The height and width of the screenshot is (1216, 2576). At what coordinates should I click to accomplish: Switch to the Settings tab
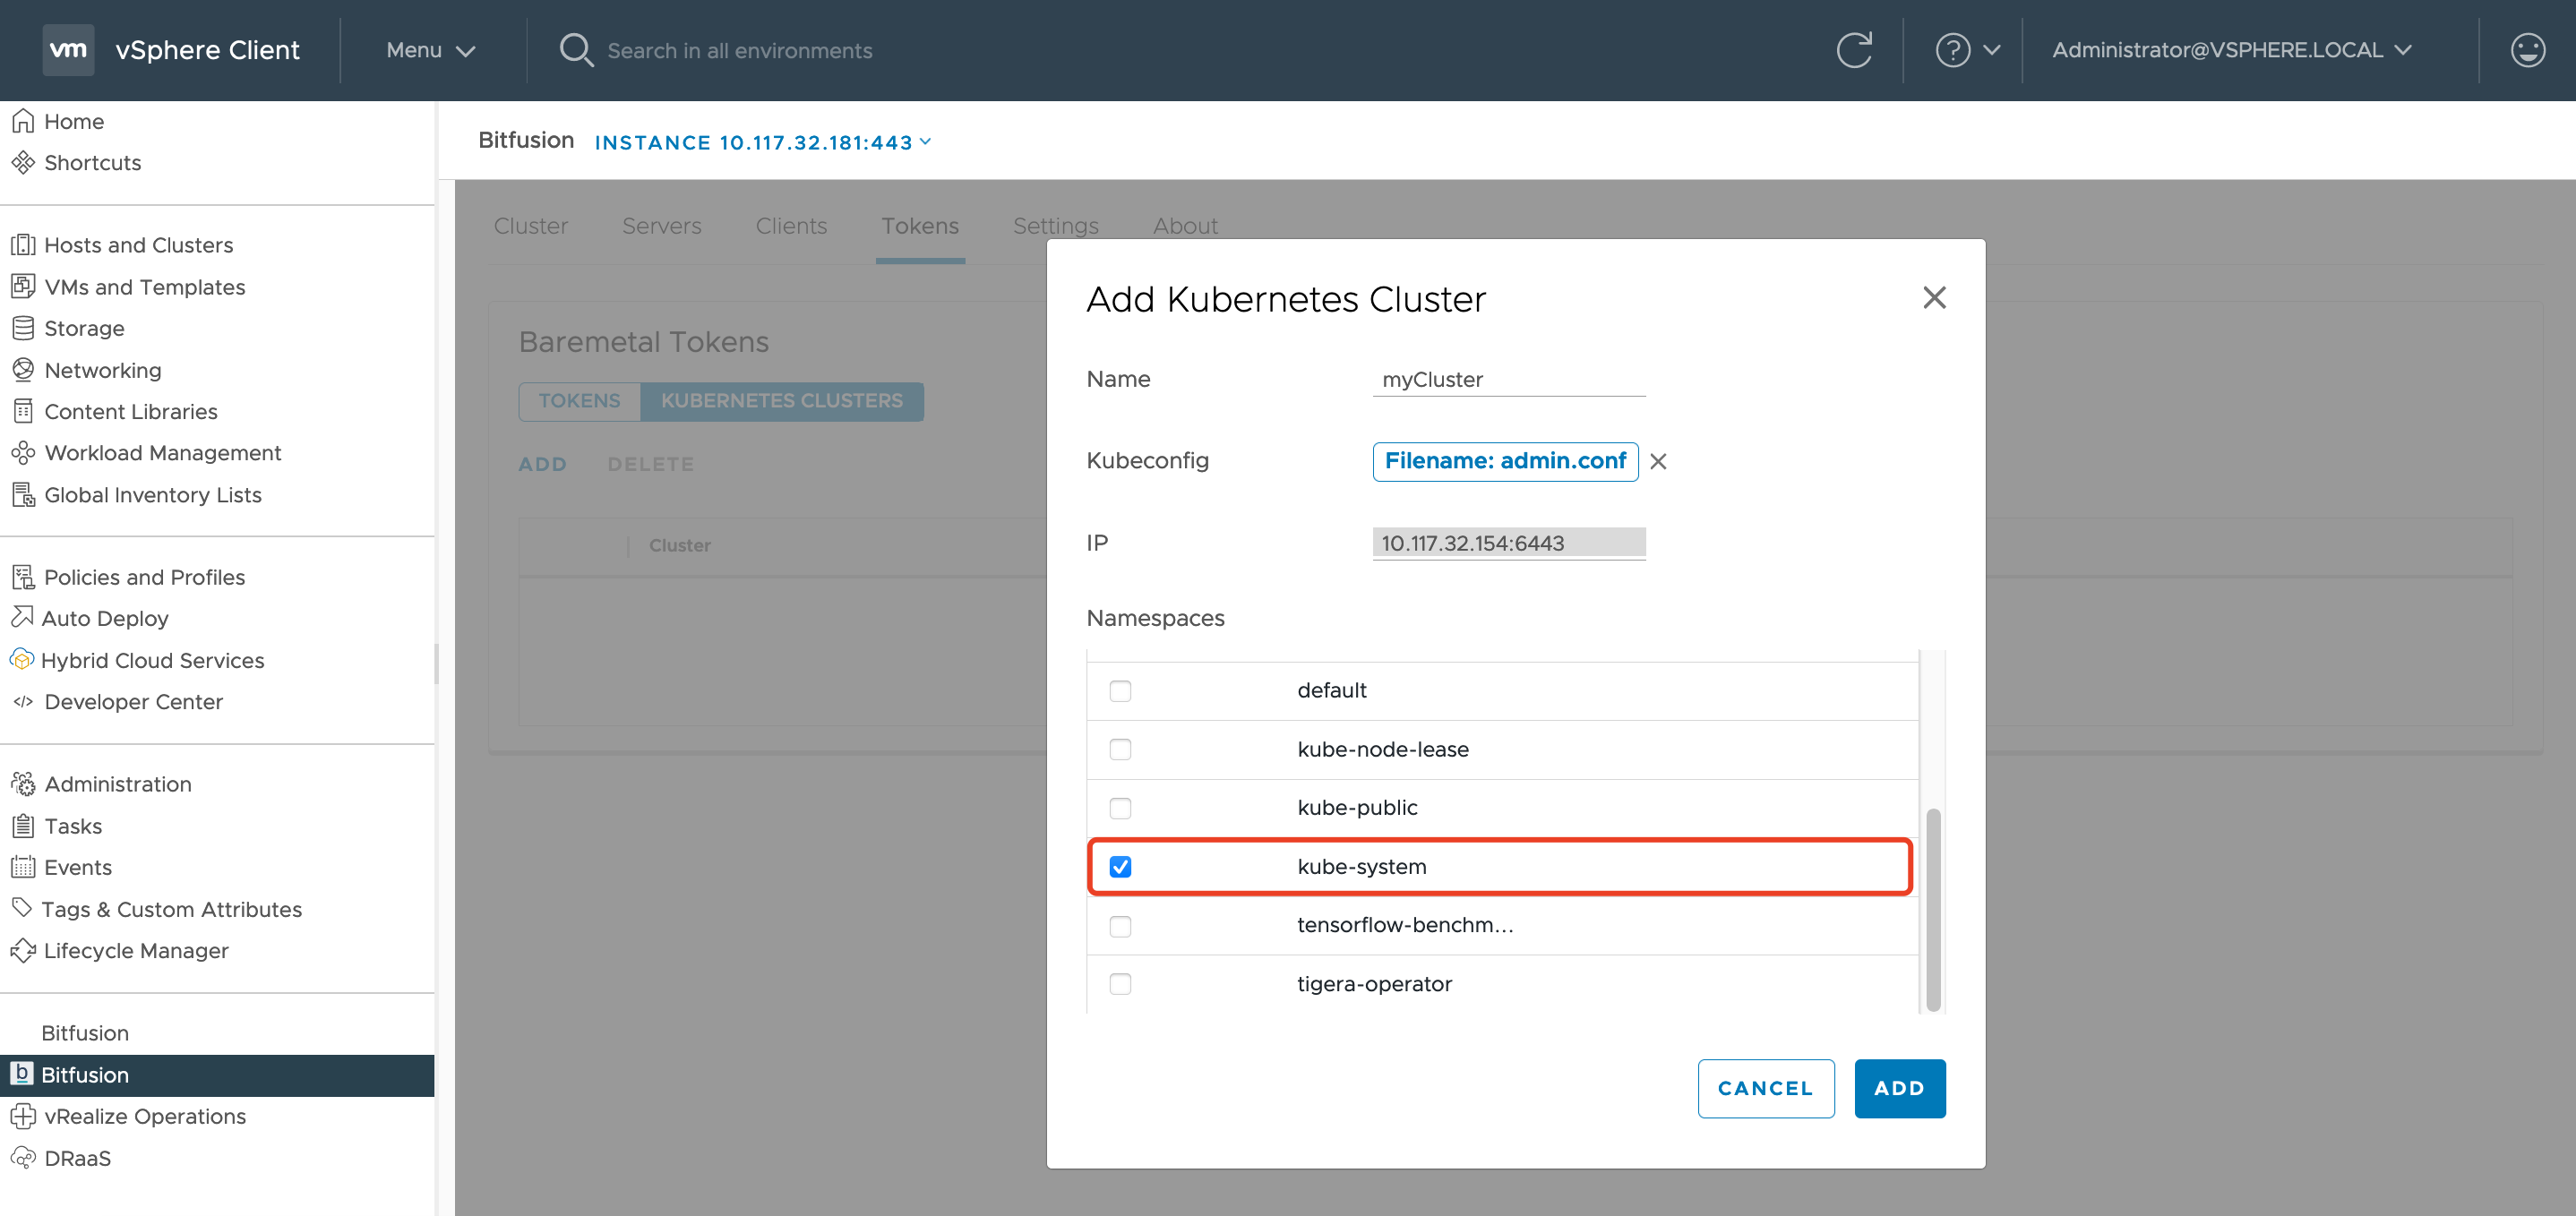coord(1055,226)
